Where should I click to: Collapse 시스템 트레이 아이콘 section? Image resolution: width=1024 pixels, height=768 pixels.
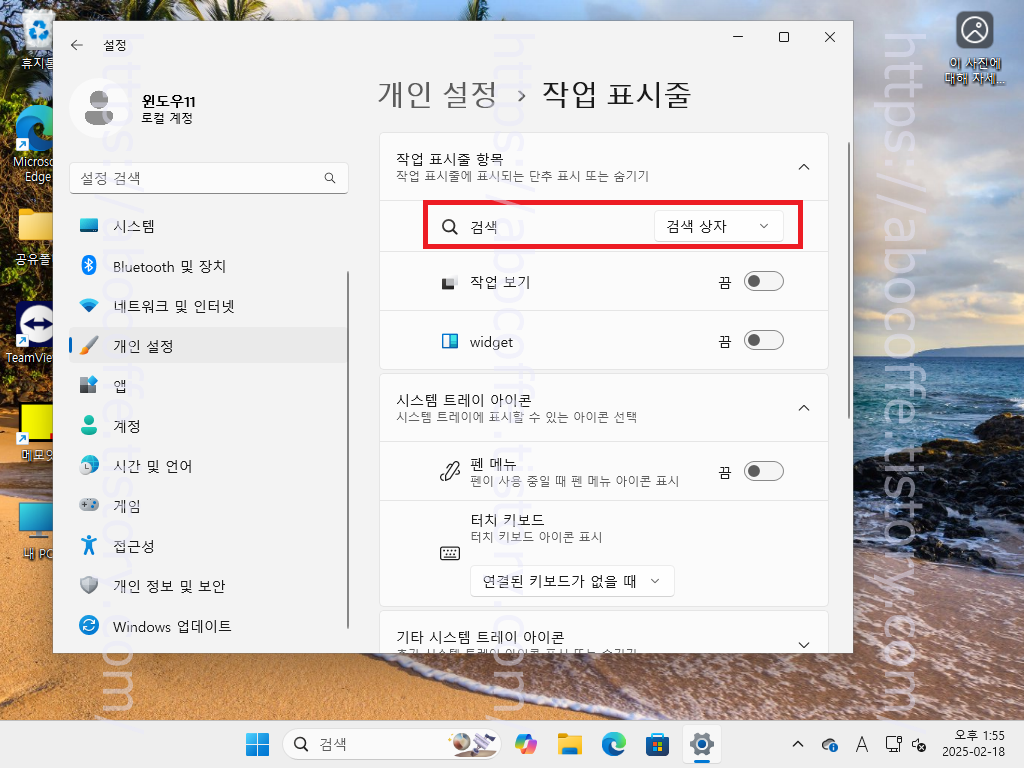pyautogui.click(x=804, y=408)
